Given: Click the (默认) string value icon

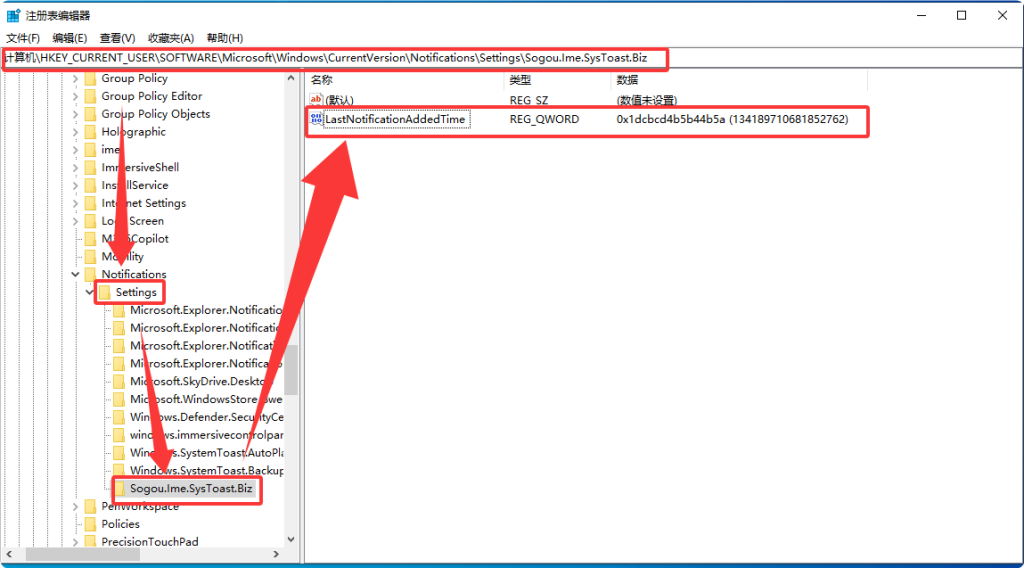Looking at the screenshot, I should [x=316, y=100].
